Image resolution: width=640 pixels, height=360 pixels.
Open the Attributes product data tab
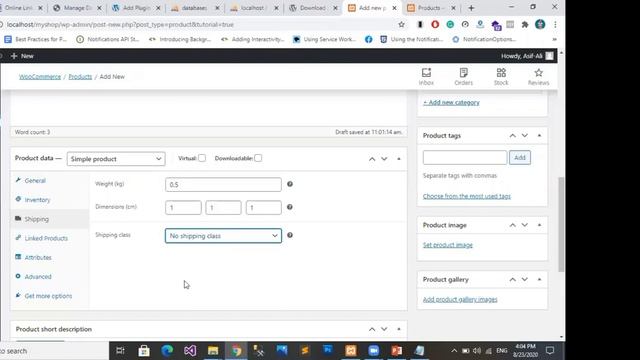(x=38, y=257)
